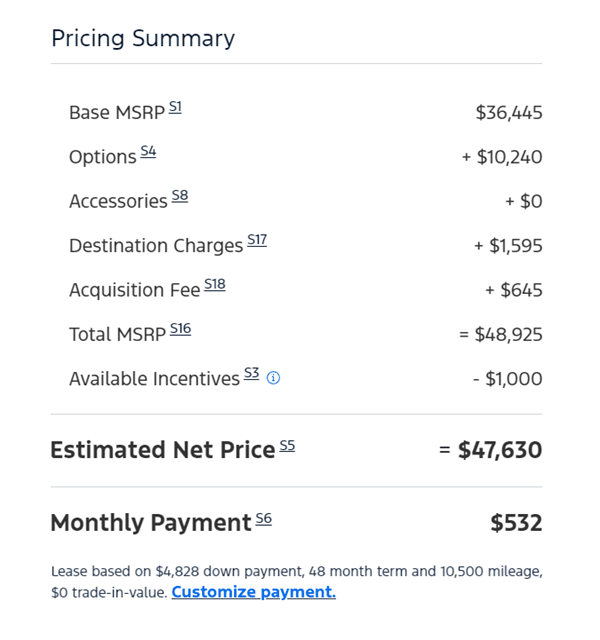The image size is (600, 640).
Task: Click S5 footnote beside Estimated Net Price
Action: pyautogui.click(x=287, y=445)
